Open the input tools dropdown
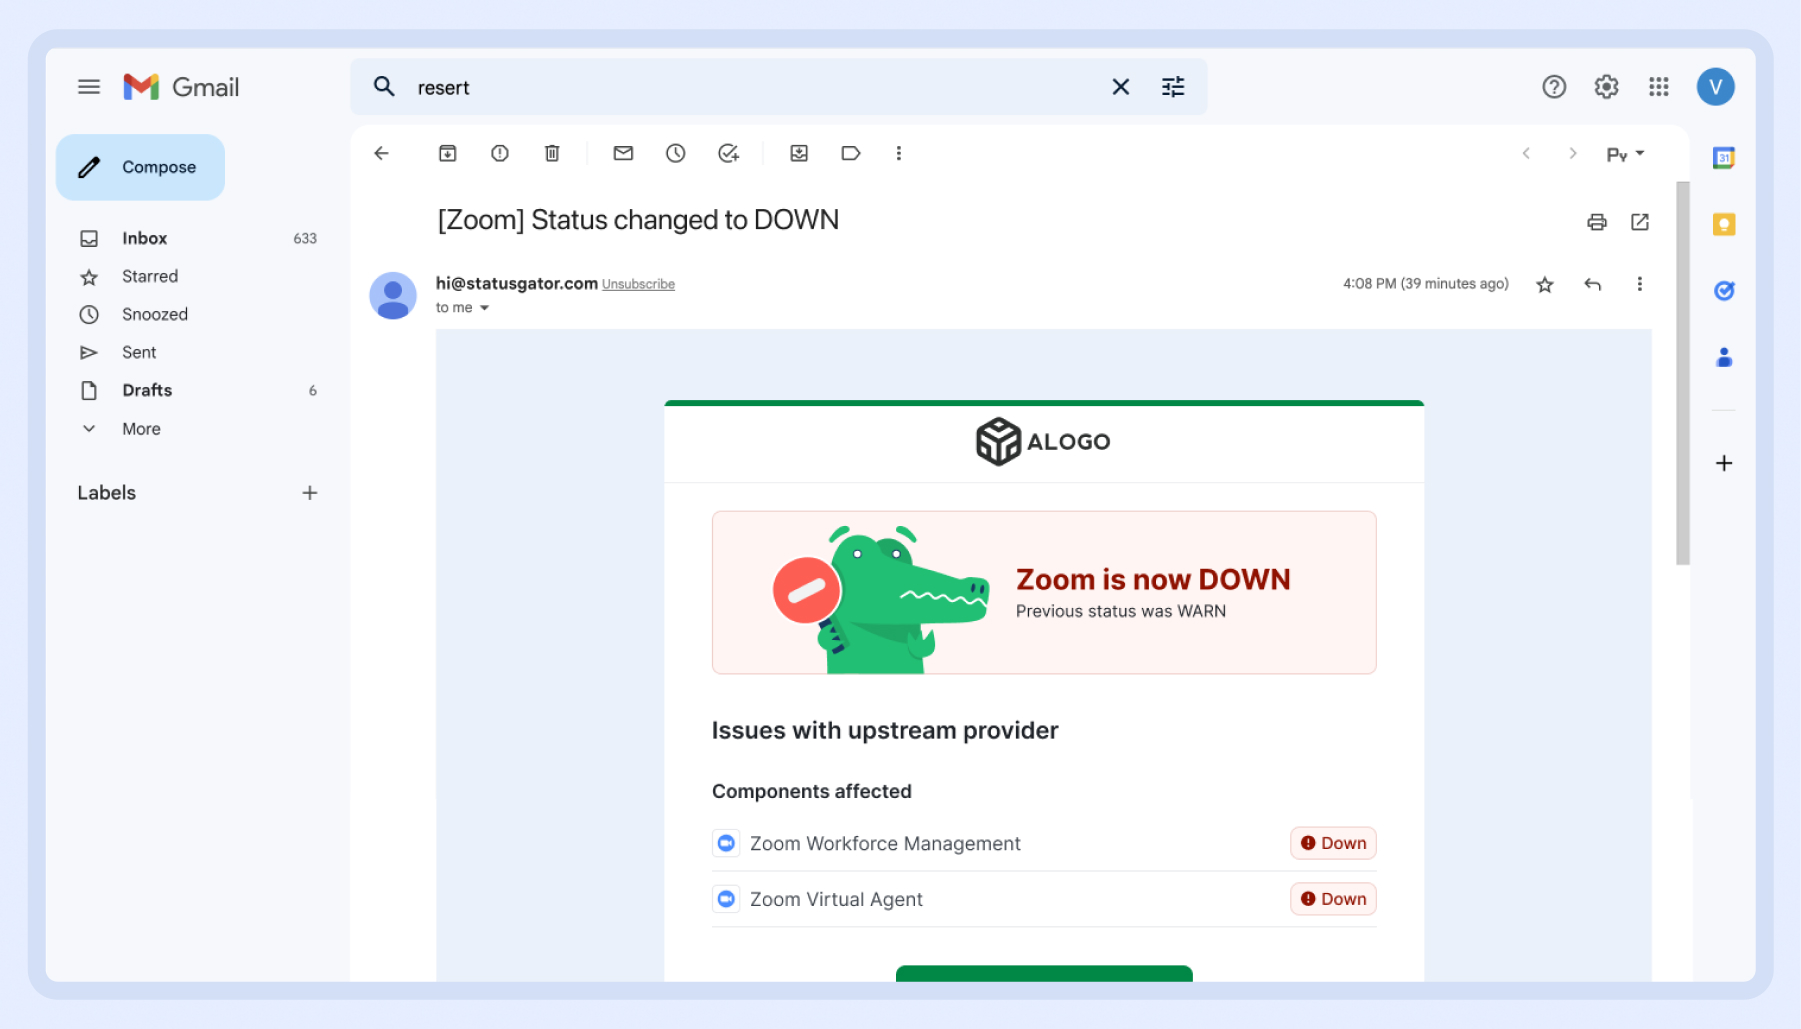The width and height of the screenshot is (1801, 1029). (1625, 154)
